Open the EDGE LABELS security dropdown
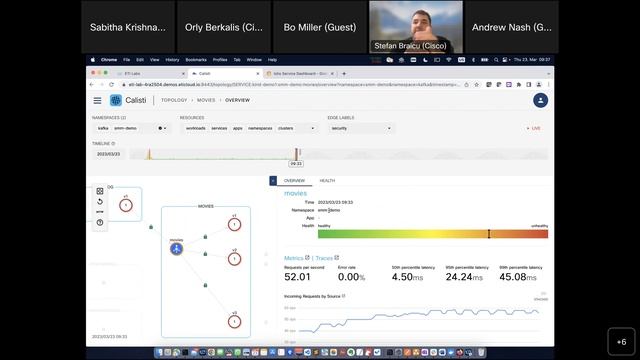 pyautogui.click(x=361, y=128)
